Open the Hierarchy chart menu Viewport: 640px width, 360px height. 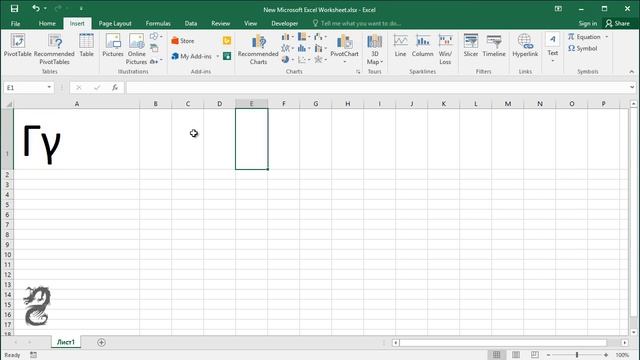(304, 37)
